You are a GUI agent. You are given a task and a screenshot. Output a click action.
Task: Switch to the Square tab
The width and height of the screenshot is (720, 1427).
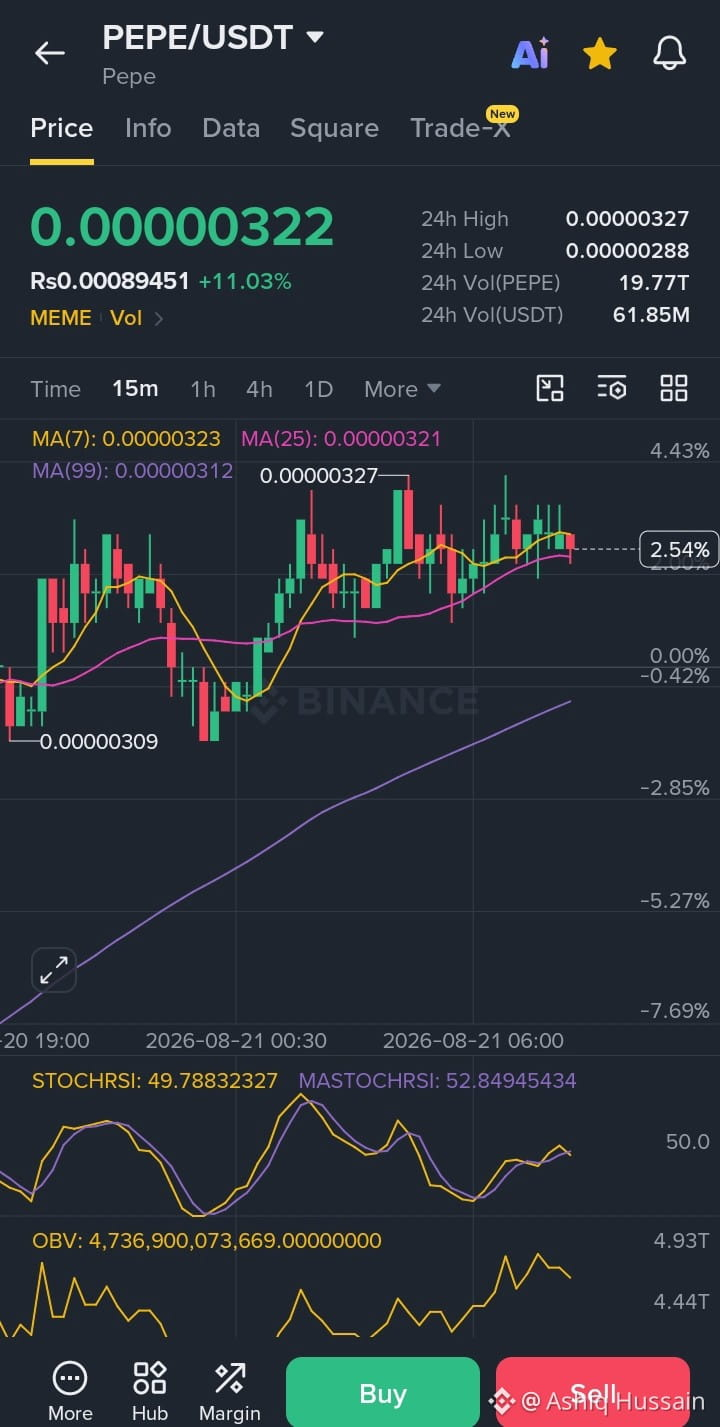coord(334,128)
